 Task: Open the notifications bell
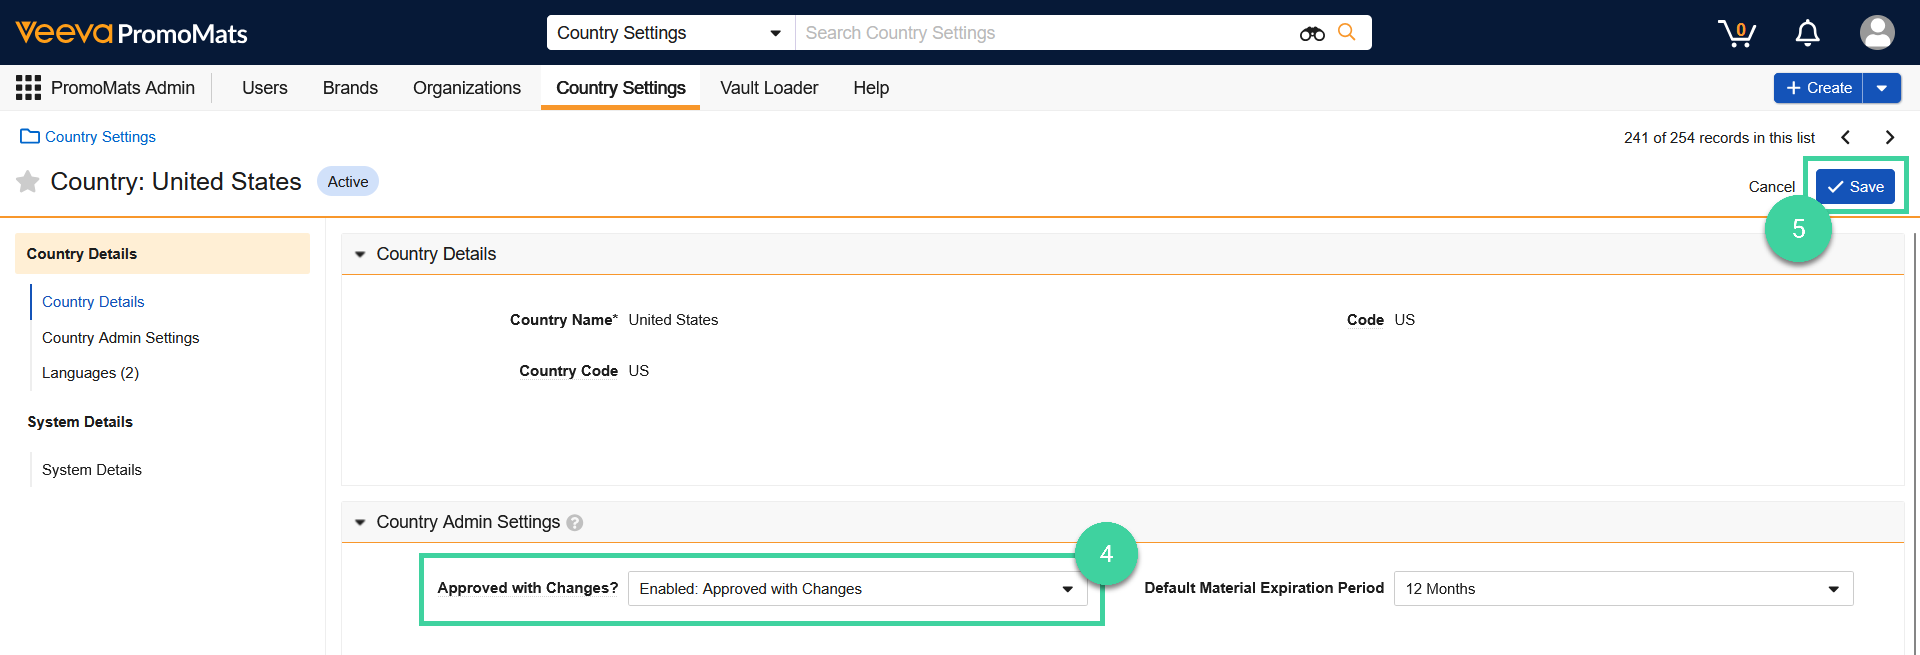1807,33
